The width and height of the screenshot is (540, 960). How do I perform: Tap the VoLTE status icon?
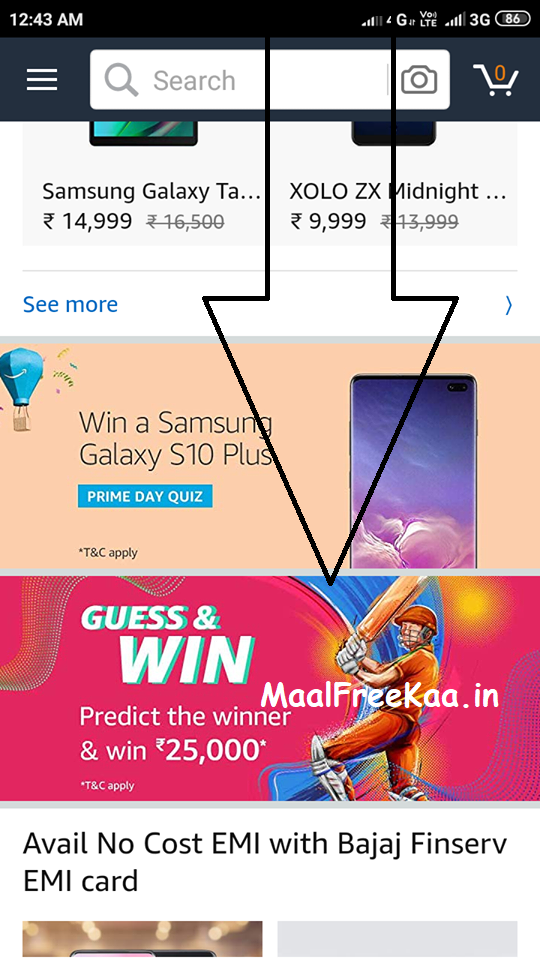coord(428,19)
